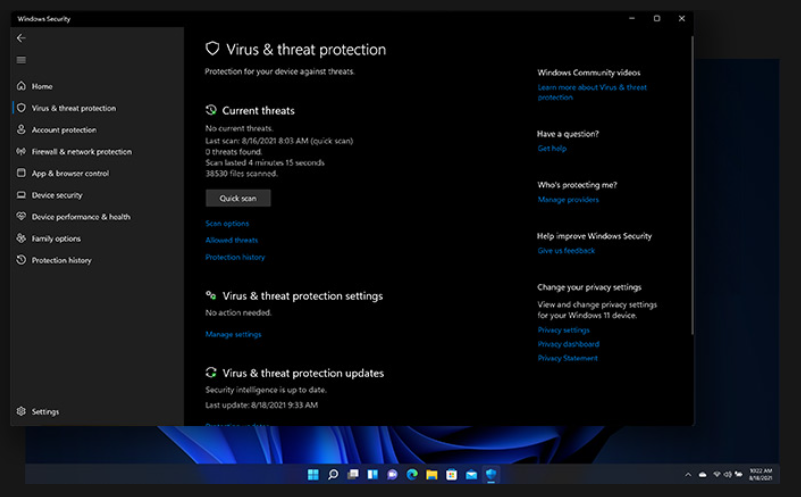Click Manage settings link
Viewport: 801px width, 497px height.
[233, 334]
